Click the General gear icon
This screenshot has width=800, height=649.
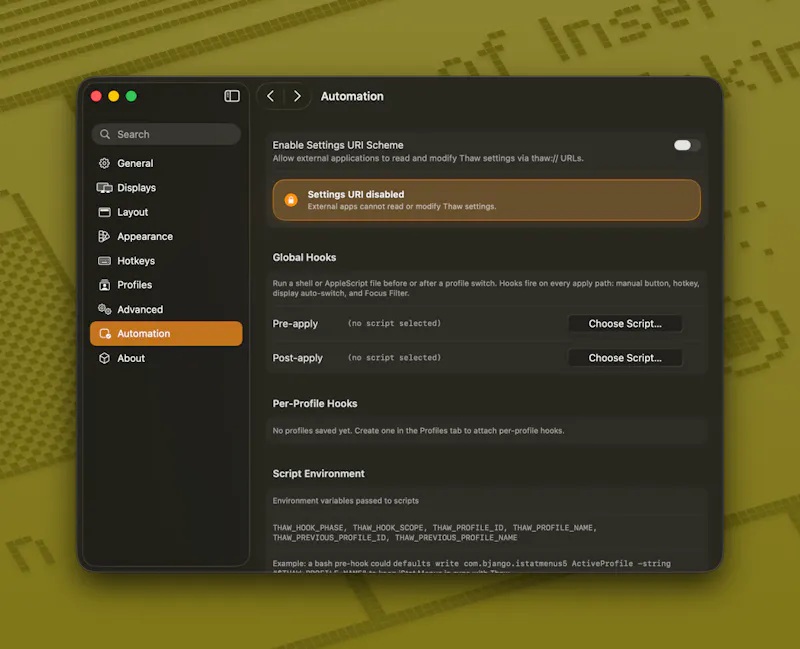(104, 163)
